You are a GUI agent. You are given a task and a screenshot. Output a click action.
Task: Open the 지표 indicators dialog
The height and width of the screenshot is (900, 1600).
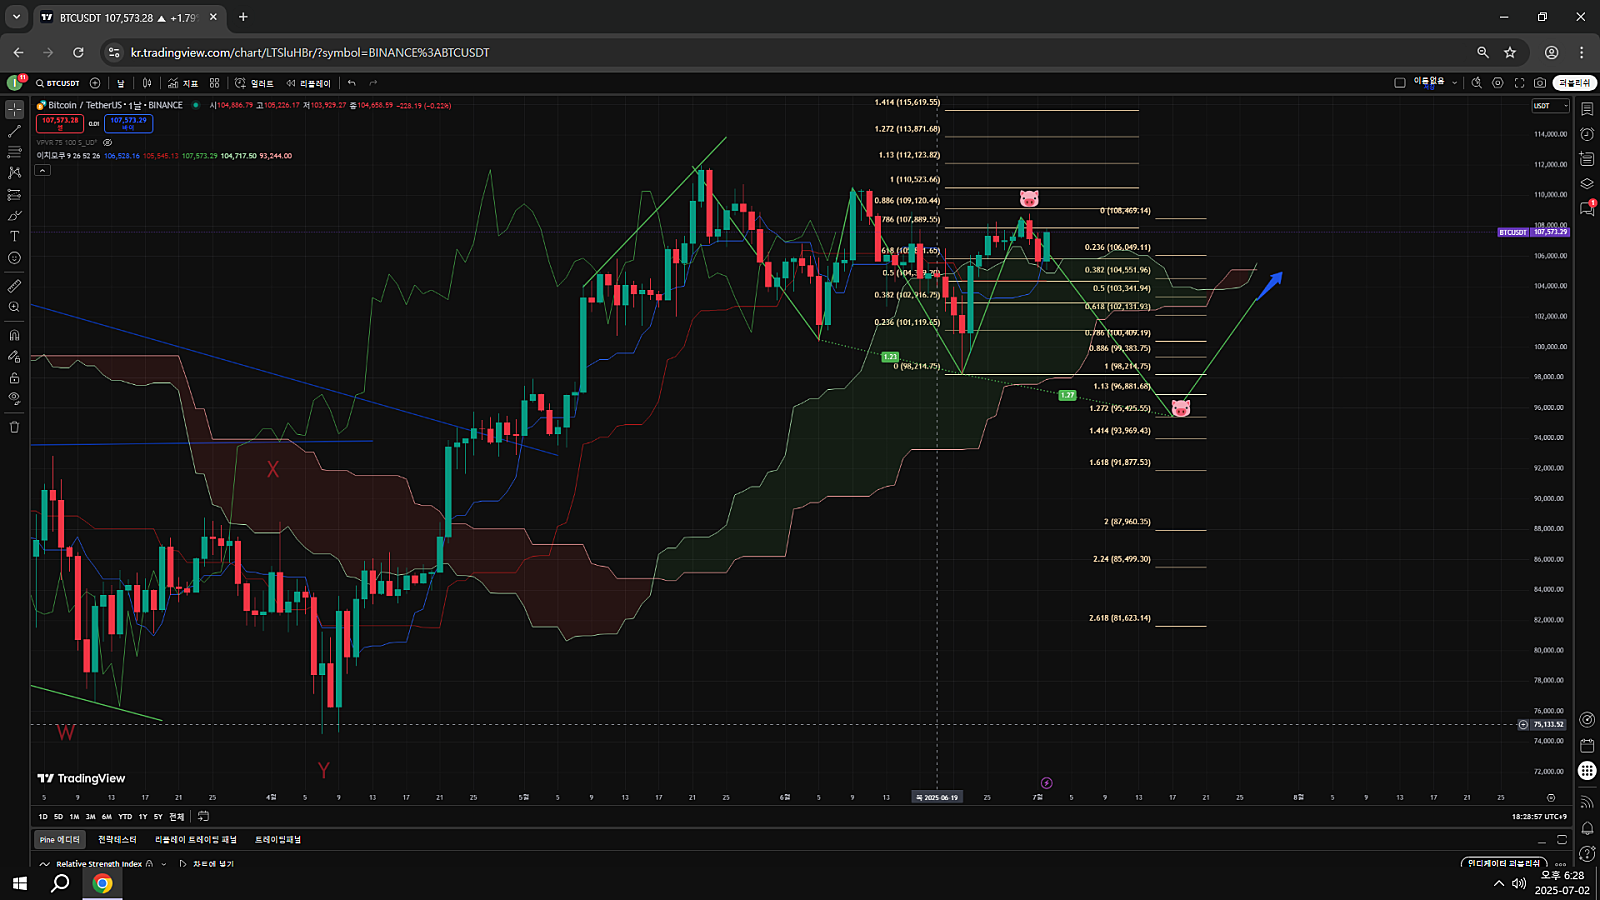tap(183, 83)
